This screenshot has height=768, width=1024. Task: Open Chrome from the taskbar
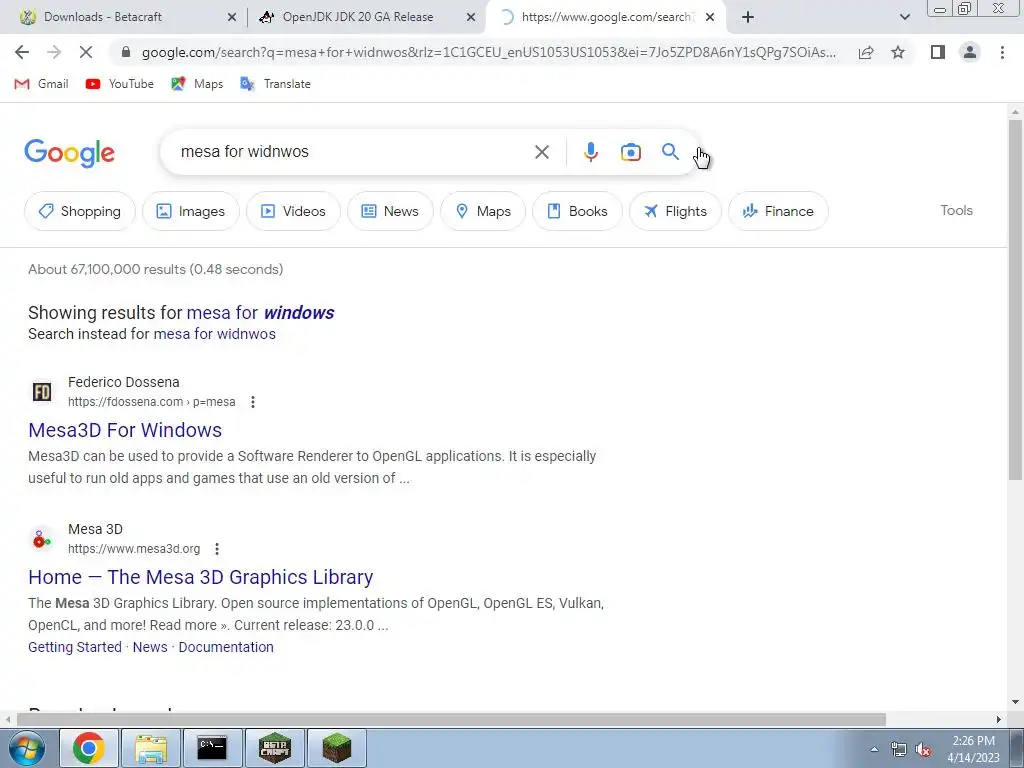pos(89,748)
